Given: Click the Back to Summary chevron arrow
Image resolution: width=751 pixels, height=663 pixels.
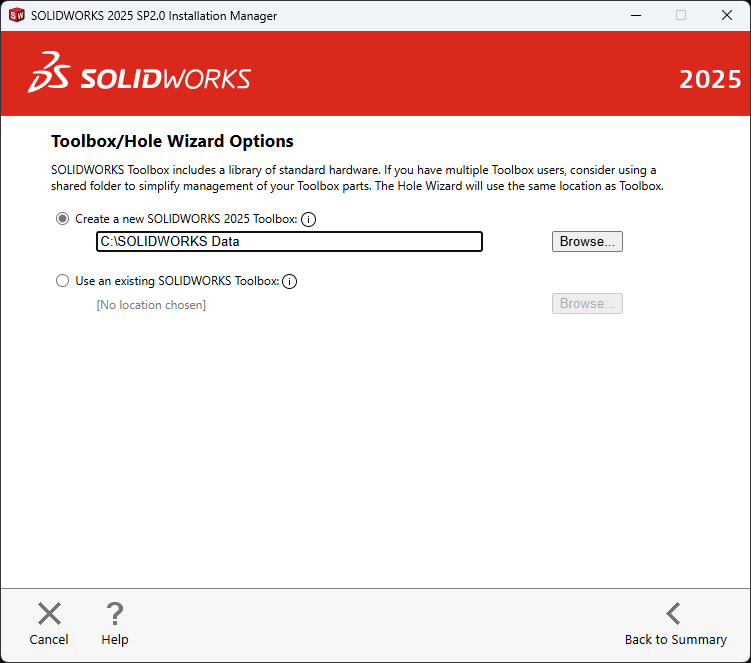Looking at the screenshot, I should (x=674, y=614).
